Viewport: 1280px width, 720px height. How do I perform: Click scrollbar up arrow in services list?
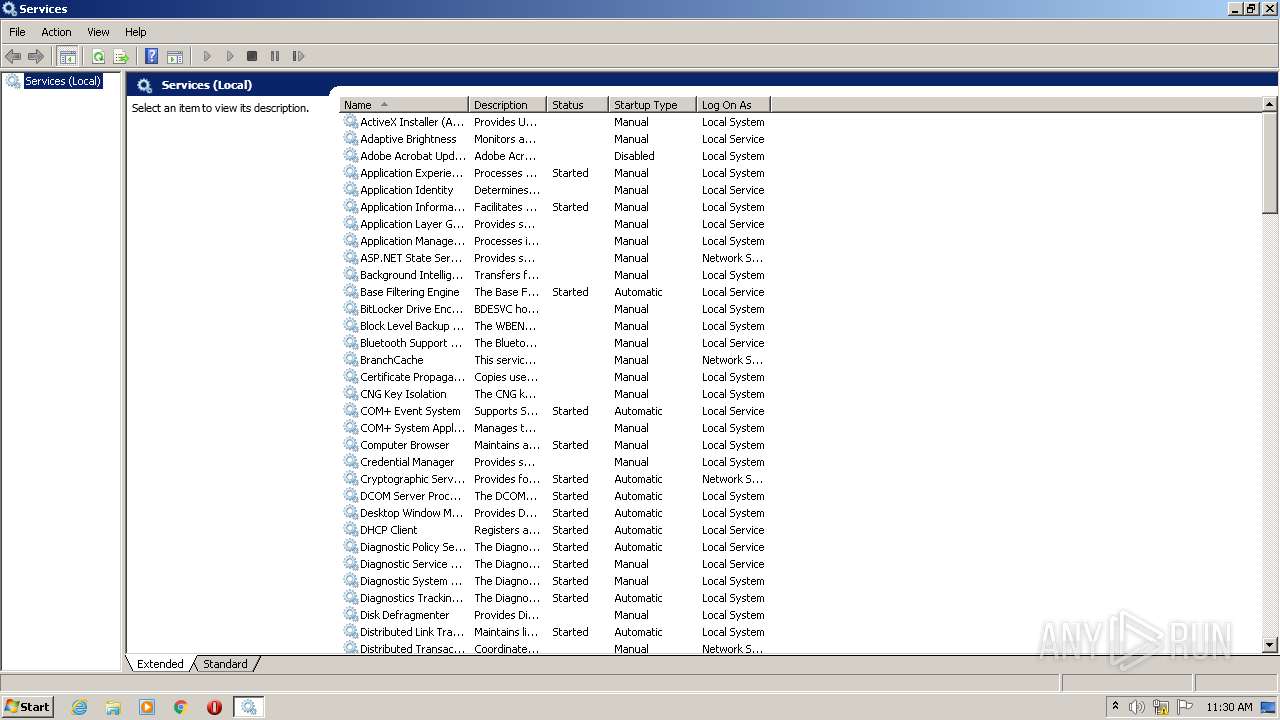click(x=1270, y=104)
